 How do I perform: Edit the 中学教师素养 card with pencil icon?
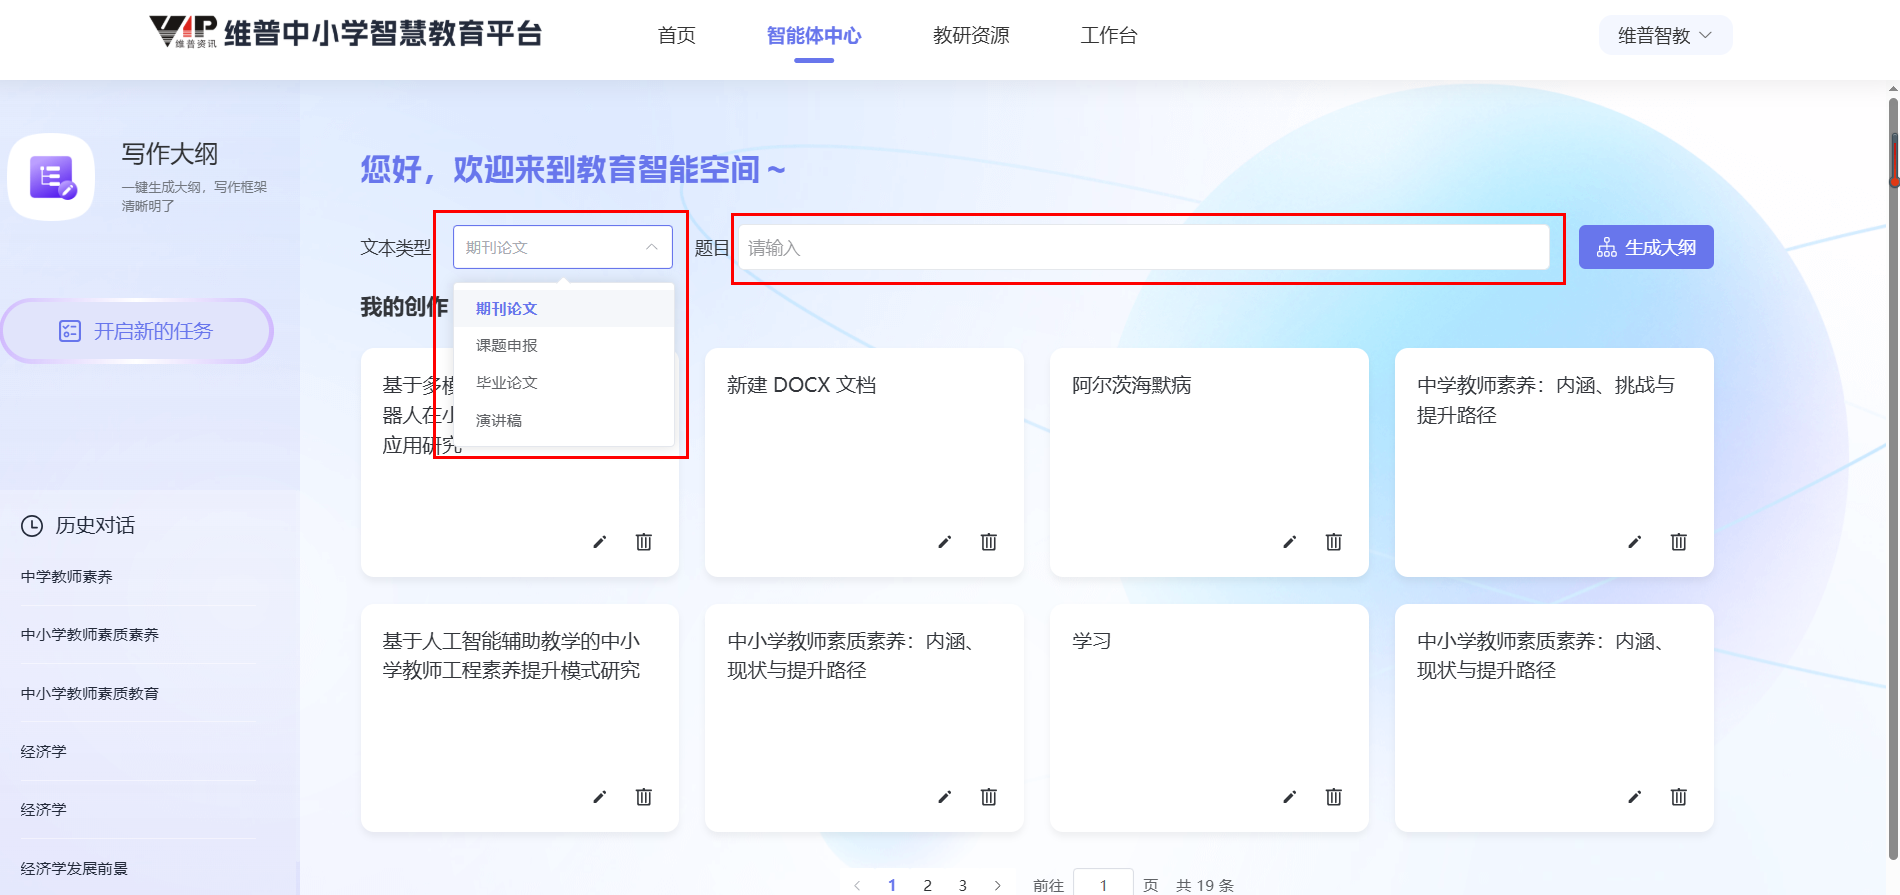pyautogui.click(x=1634, y=542)
